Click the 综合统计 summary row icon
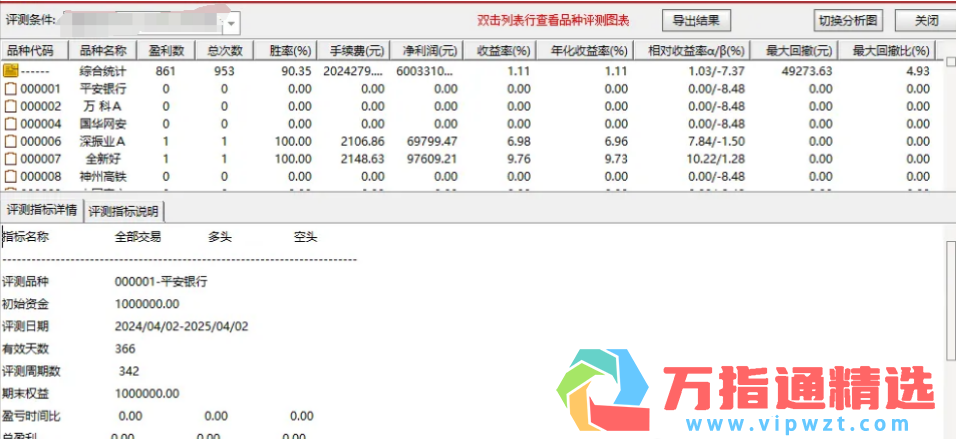 10,71
